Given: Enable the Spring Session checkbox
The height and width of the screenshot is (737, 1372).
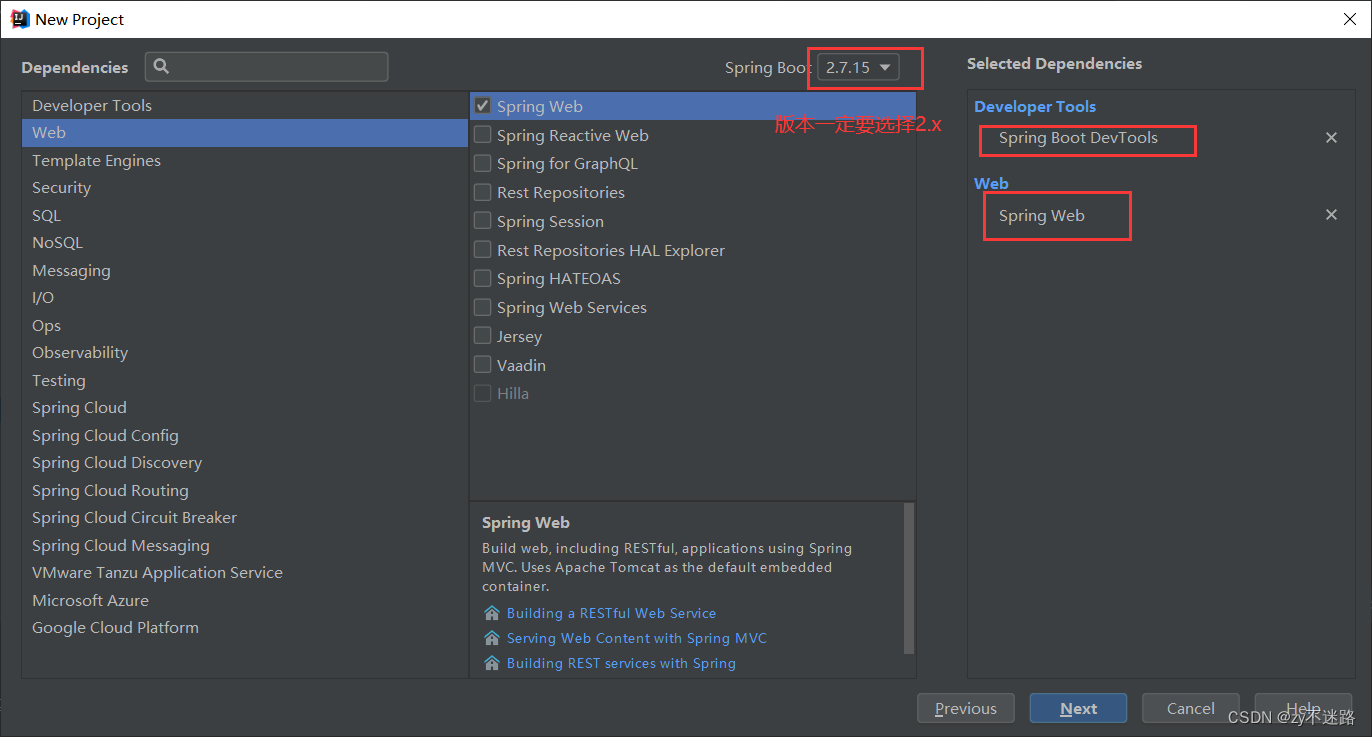Looking at the screenshot, I should click(x=483, y=221).
